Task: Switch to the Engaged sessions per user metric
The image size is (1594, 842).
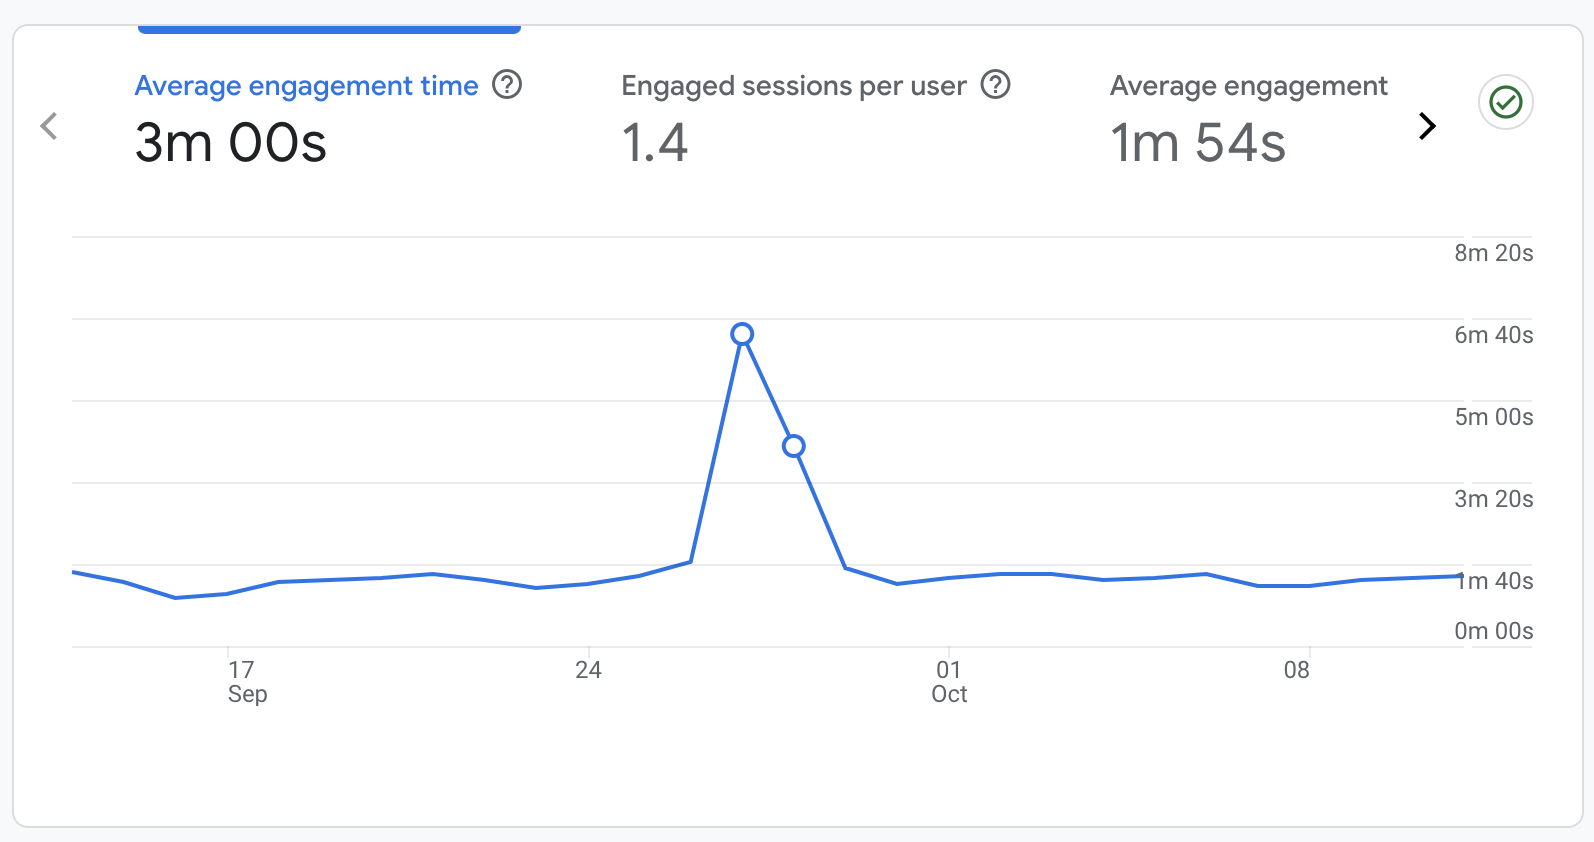Action: coord(793,86)
